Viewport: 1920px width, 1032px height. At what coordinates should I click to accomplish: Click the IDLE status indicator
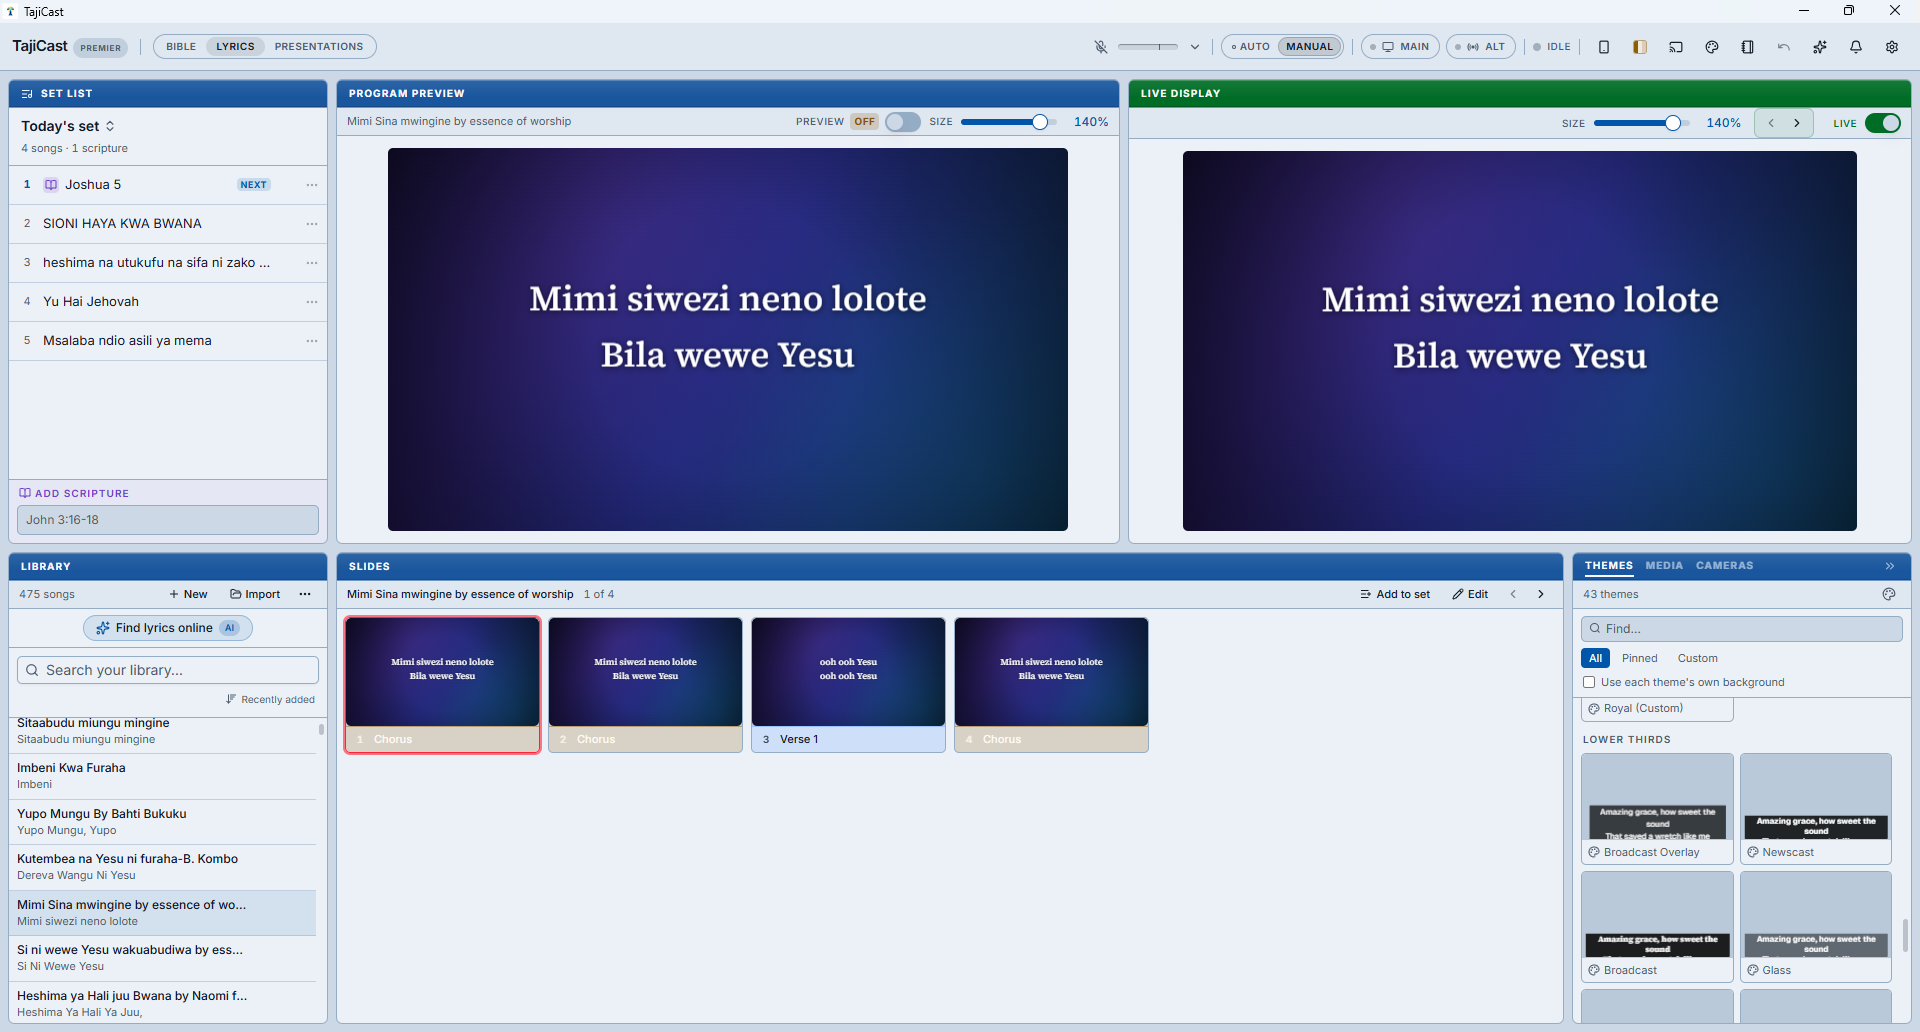tap(1552, 47)
